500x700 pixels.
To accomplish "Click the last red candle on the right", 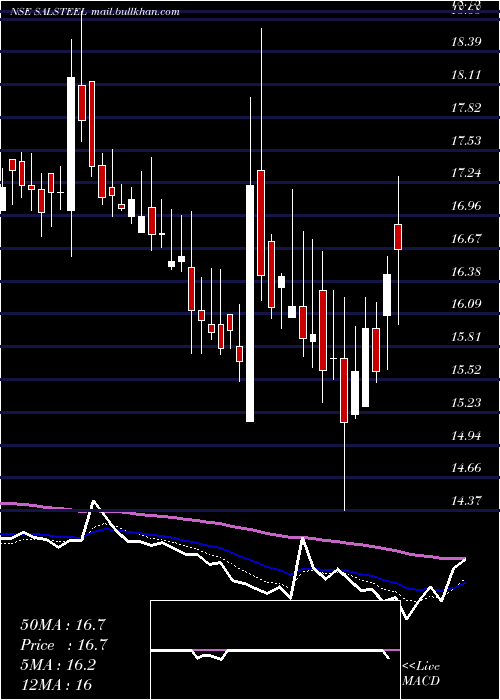I will (398, 237).
